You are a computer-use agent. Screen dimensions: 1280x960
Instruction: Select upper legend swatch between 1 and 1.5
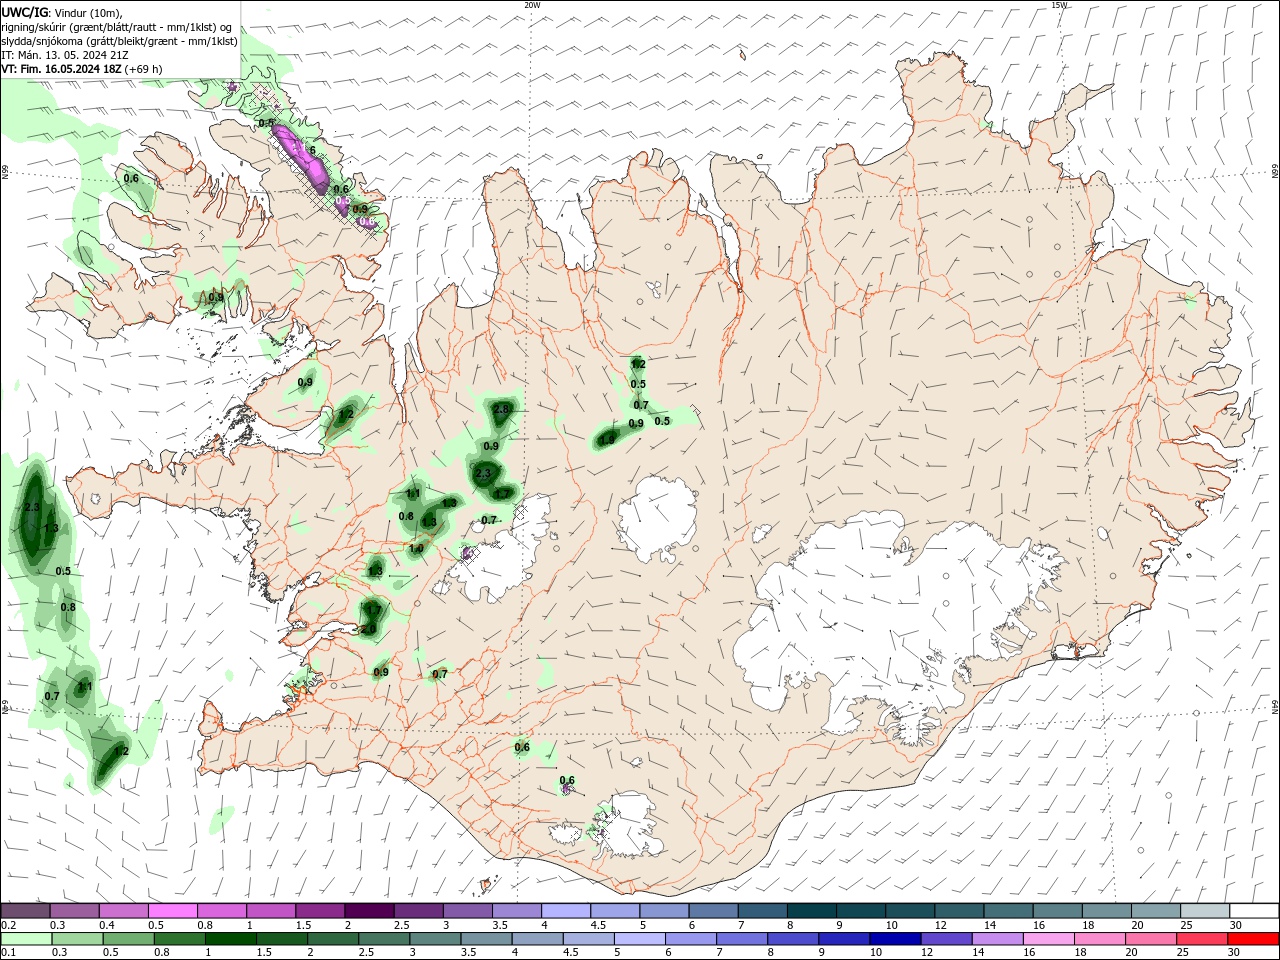[x=270, y=910]
